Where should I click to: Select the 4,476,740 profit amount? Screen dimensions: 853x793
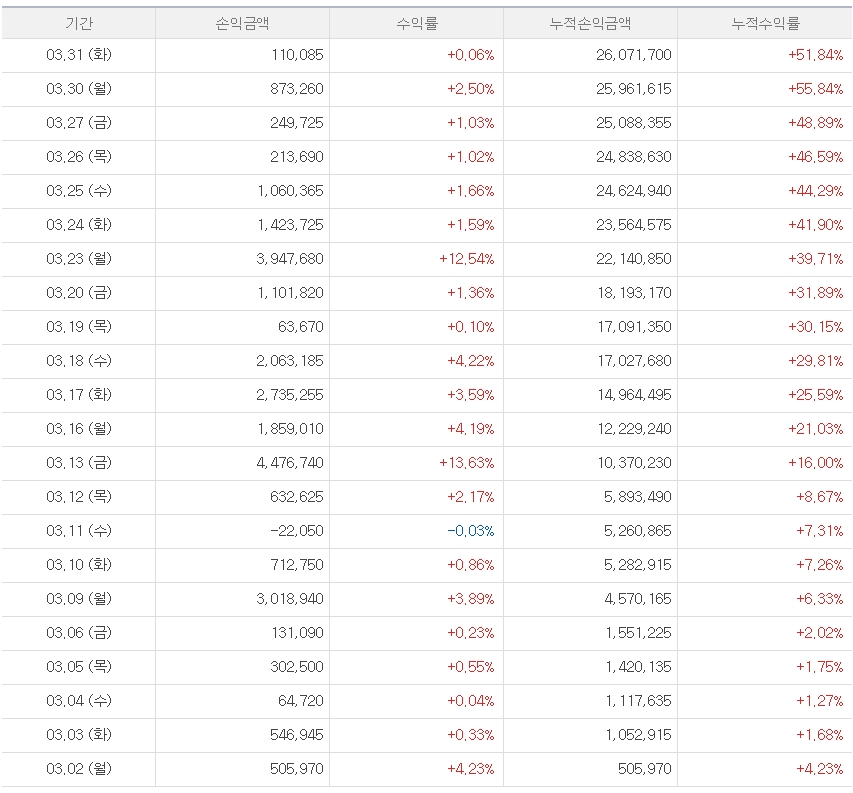290,463
